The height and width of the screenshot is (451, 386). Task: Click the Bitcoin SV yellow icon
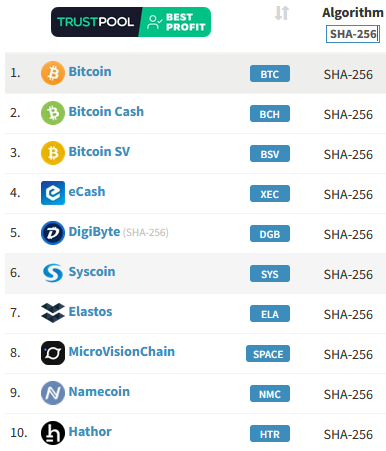point(53,153)
